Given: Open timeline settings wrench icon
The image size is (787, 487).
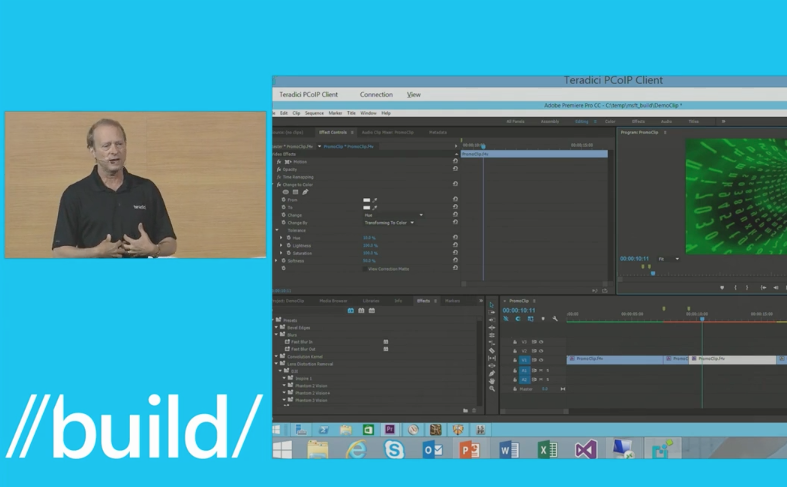Looking at the screenshot, I should (x=555, y=319).
